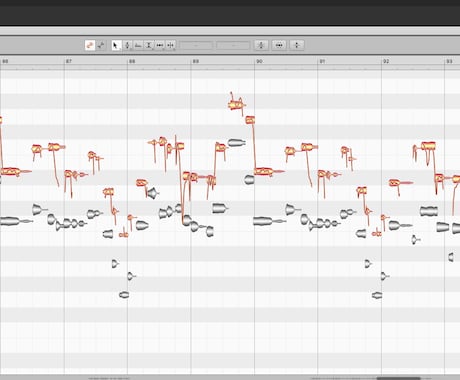The width and height of the screenshot is (460, 380).
Task: Select the Amplitude tool
Action: coord(149,45)
